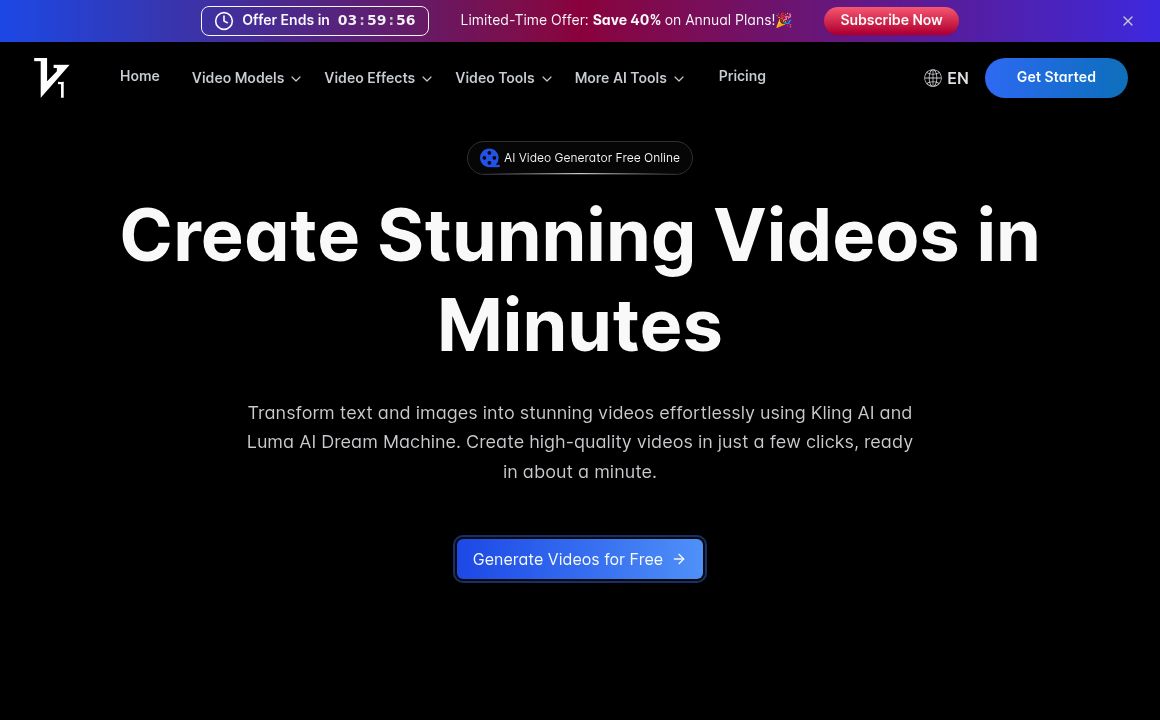
Task: Click the film reel icon in the badge
Action: [x=489, y=157]
